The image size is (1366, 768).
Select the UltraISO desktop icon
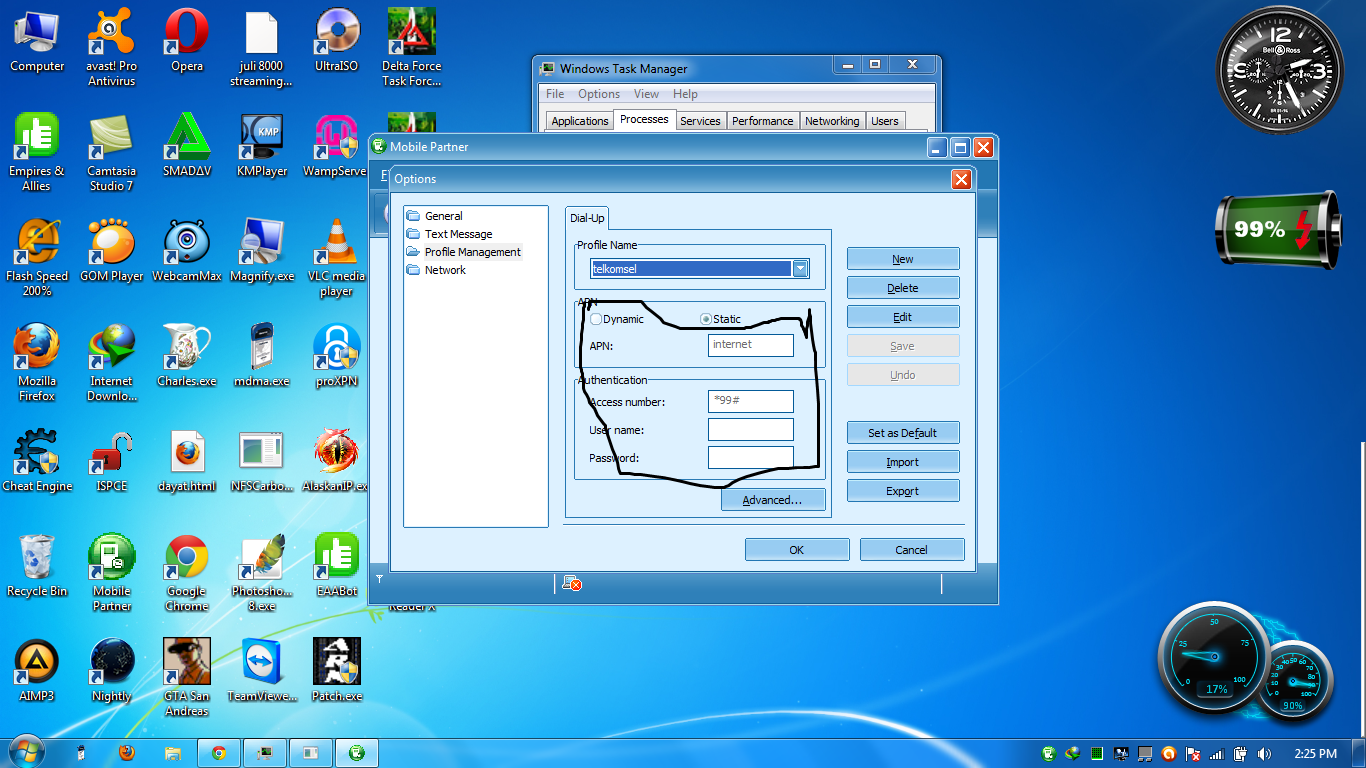337,42
